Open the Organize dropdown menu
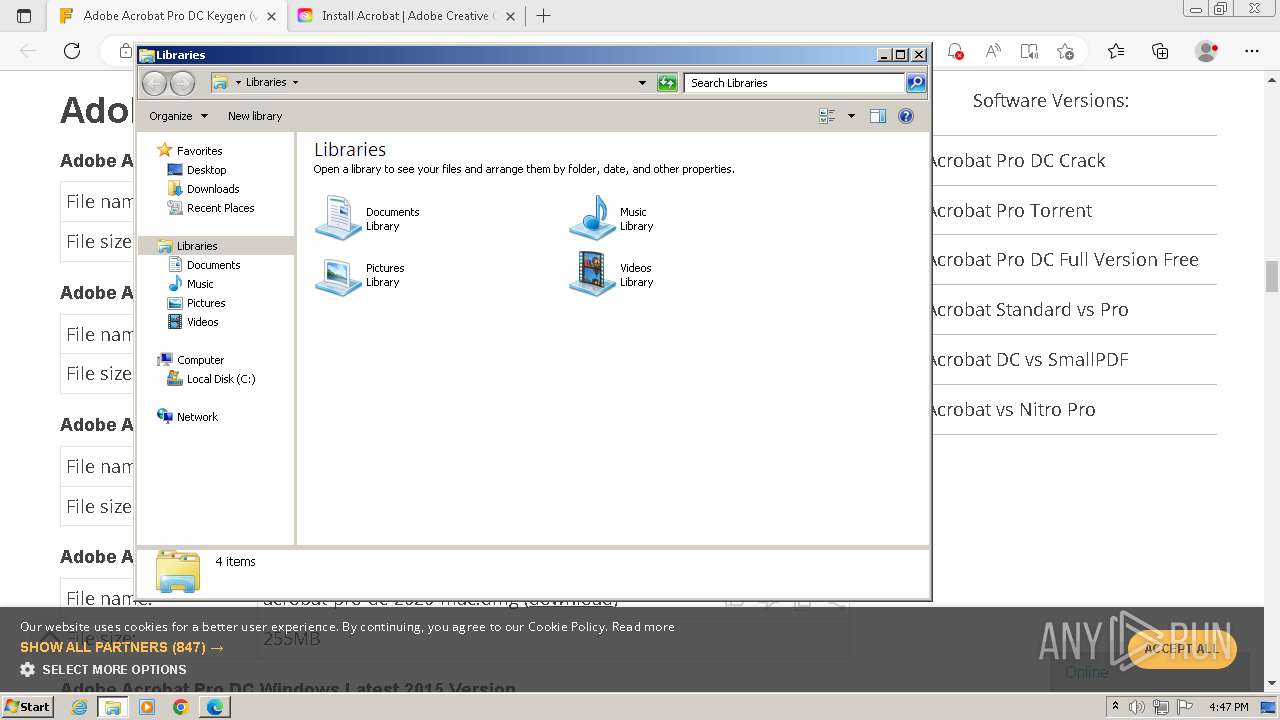Image resolution: width=1280 pixels, height=720 pixels. pyautogui.click(x=178, y=116)
